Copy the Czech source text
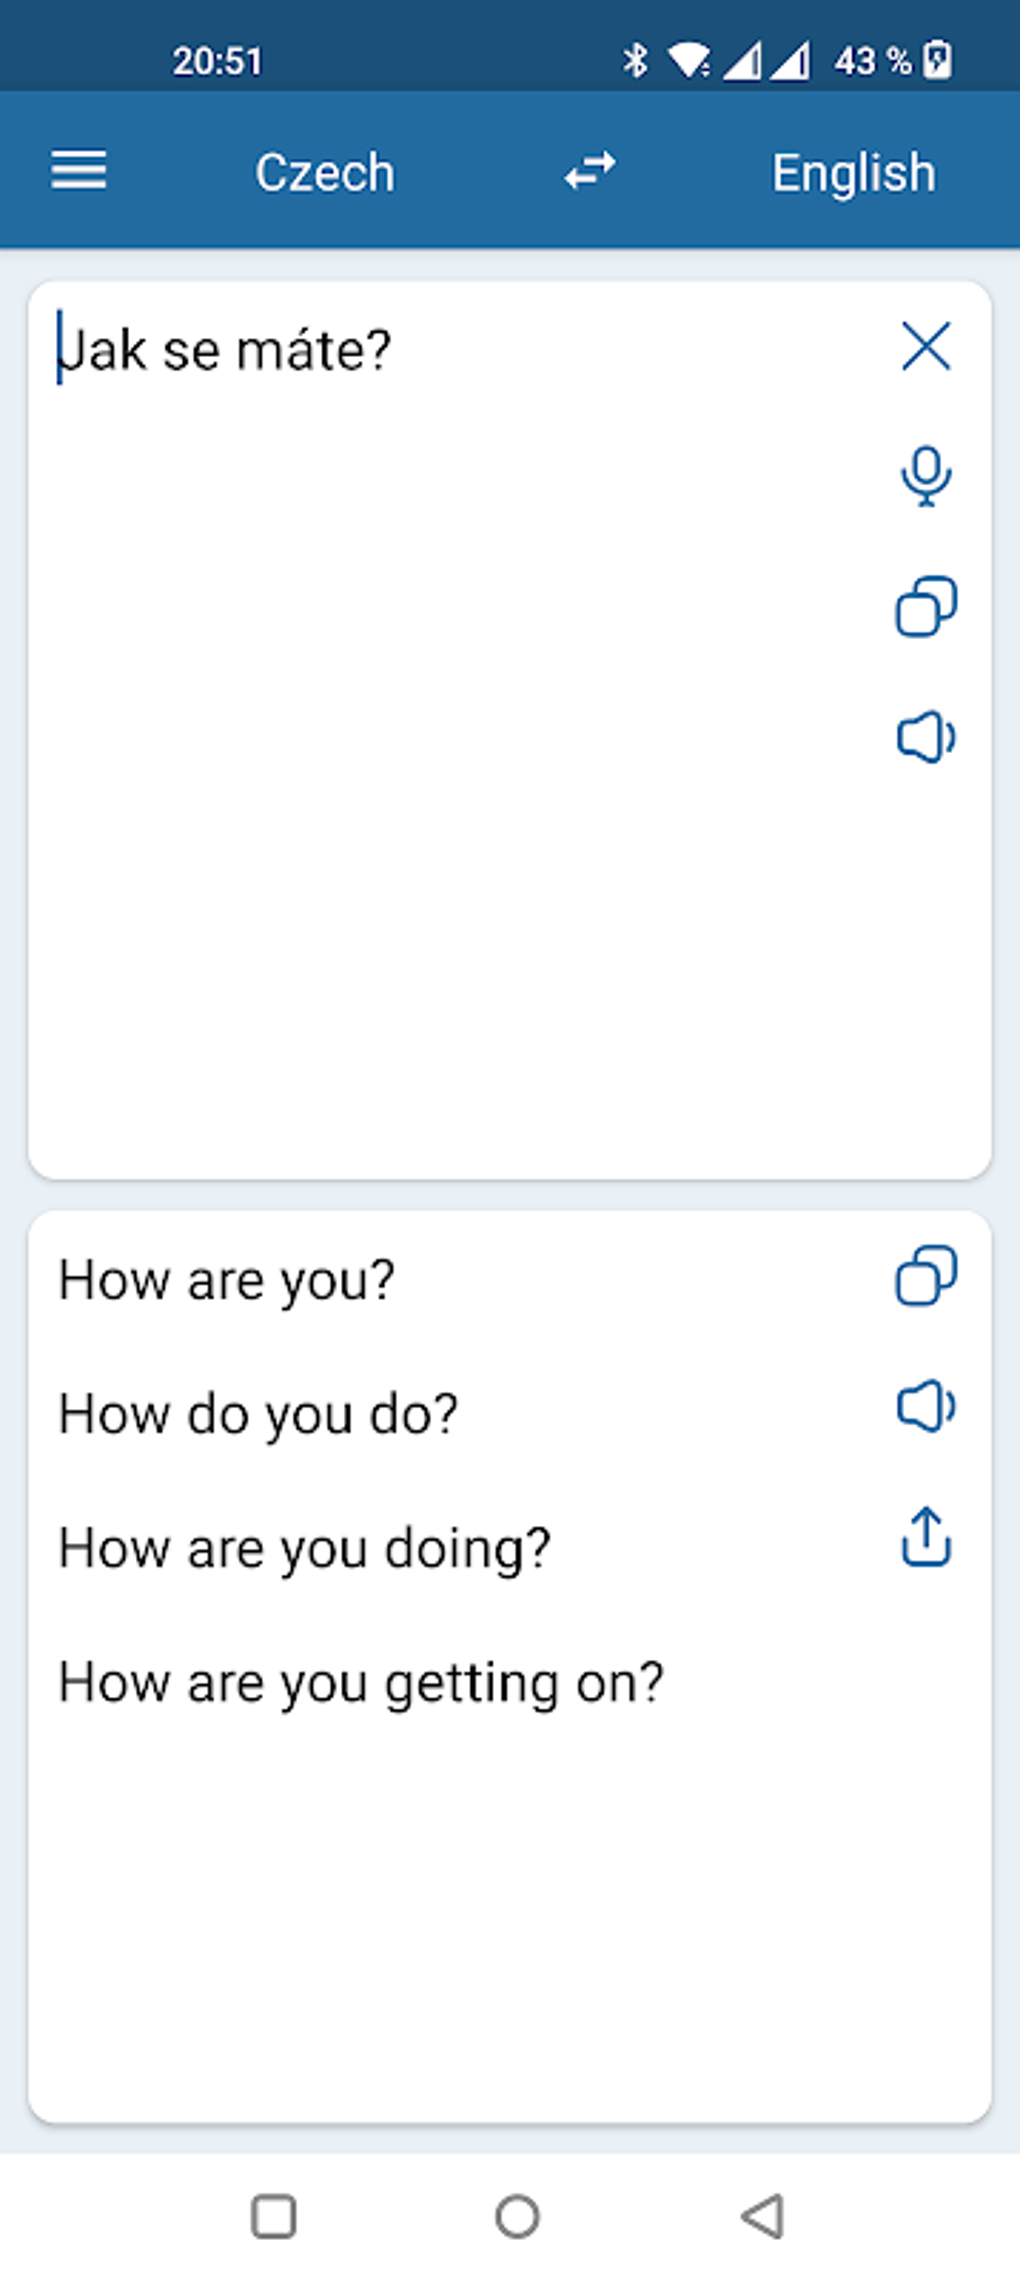1020x2279 pixels. tap(926, 606)
